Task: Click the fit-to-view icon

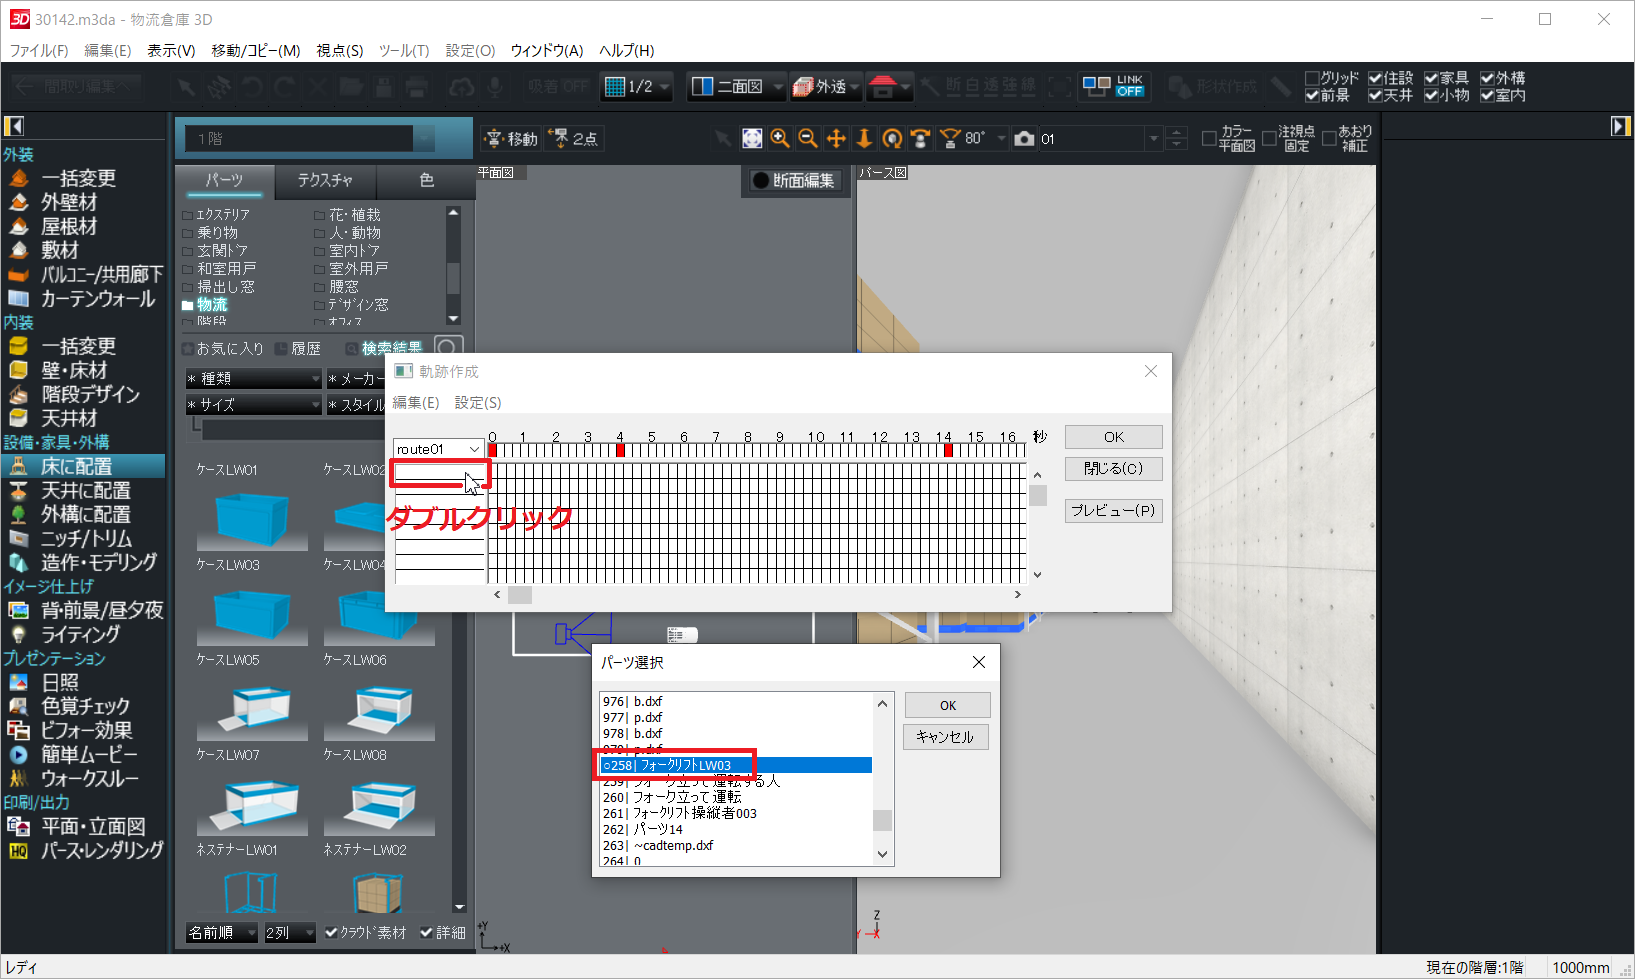Action: [x=752, y=139]
